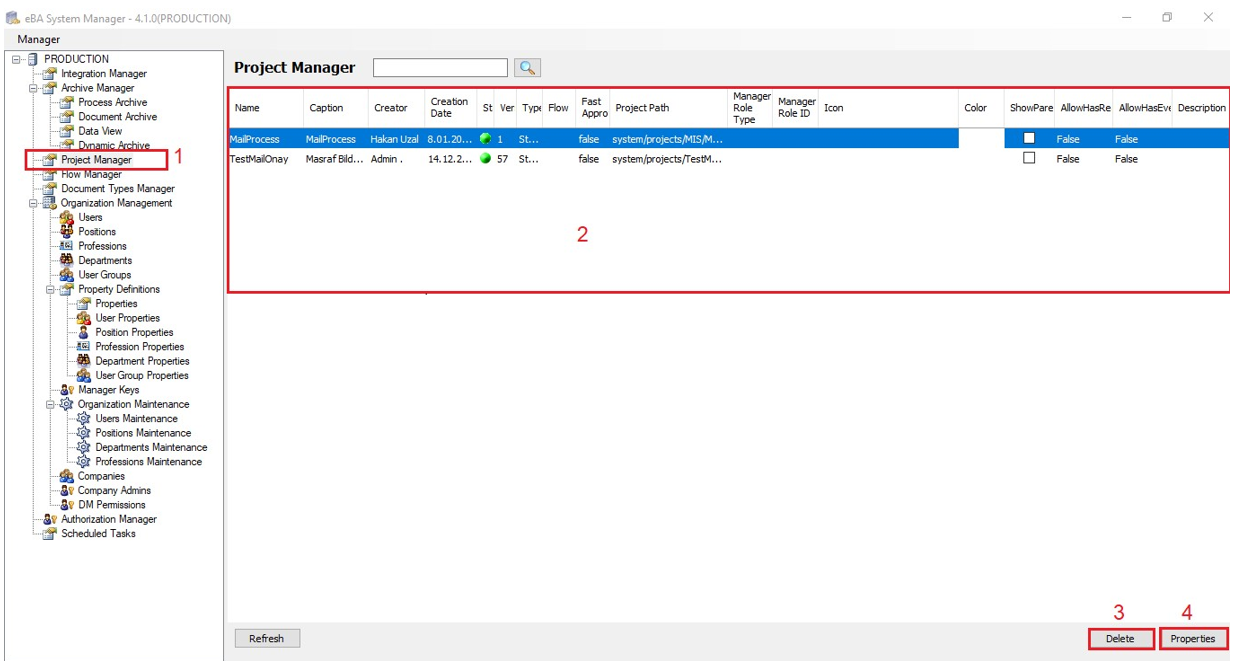The width and height of the screenshot is (1238, 661).
Task: Click the Refresh button
Action: coord(267,638)
